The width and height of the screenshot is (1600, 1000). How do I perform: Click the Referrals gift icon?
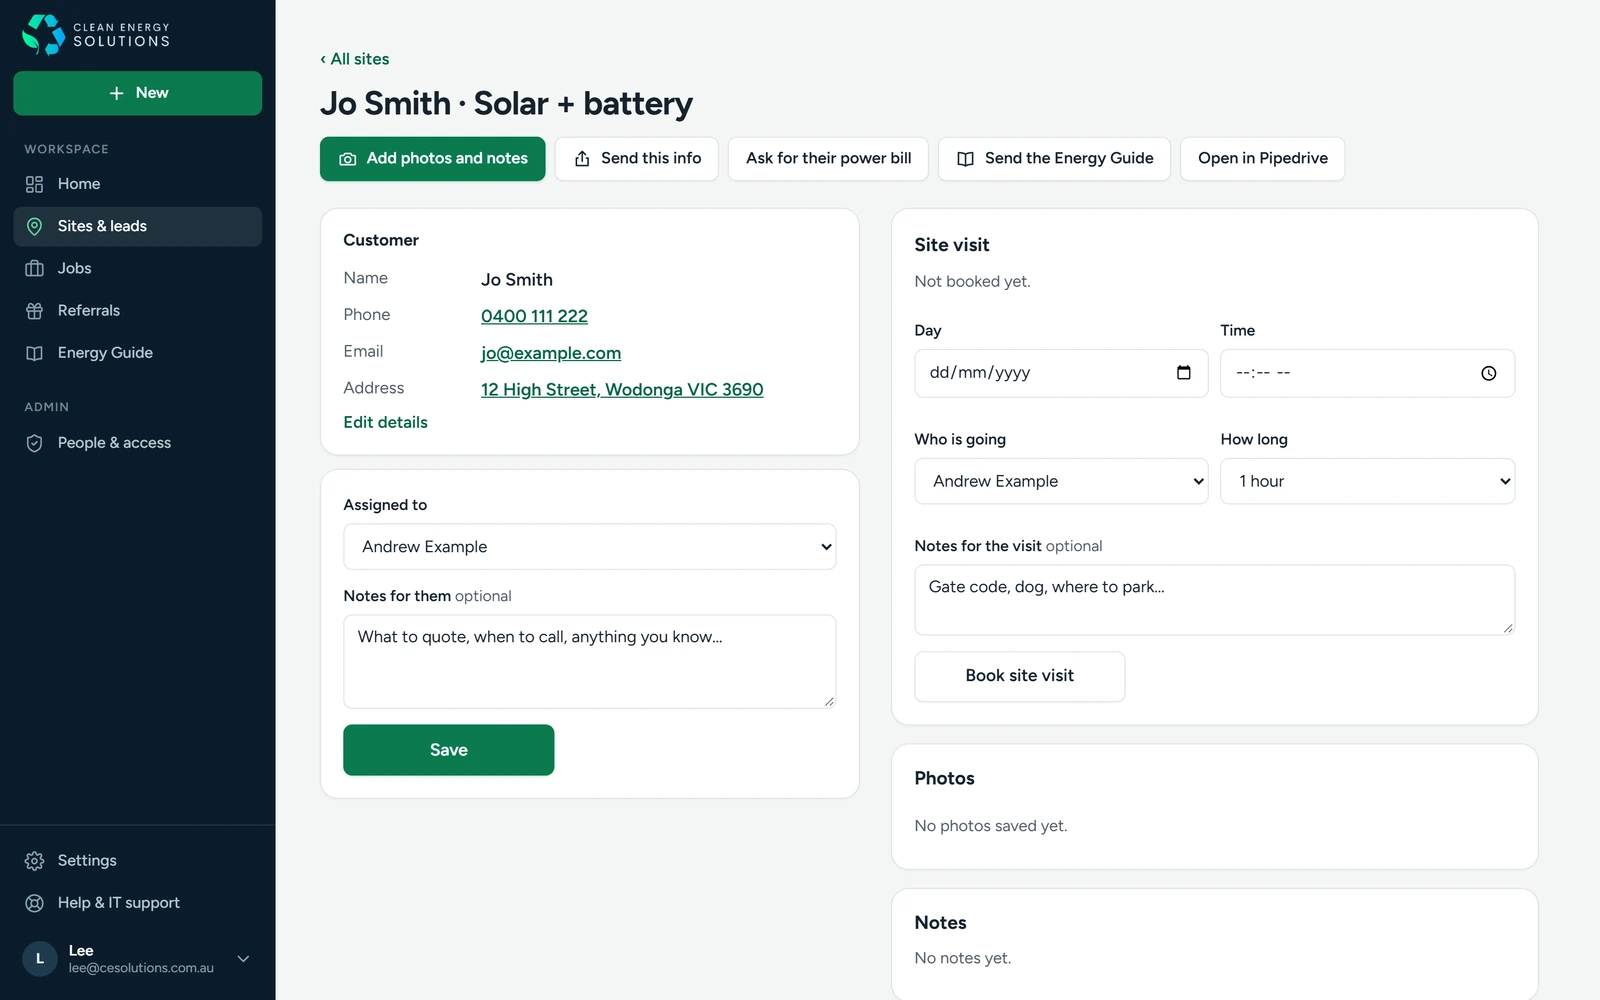point(34,311)
